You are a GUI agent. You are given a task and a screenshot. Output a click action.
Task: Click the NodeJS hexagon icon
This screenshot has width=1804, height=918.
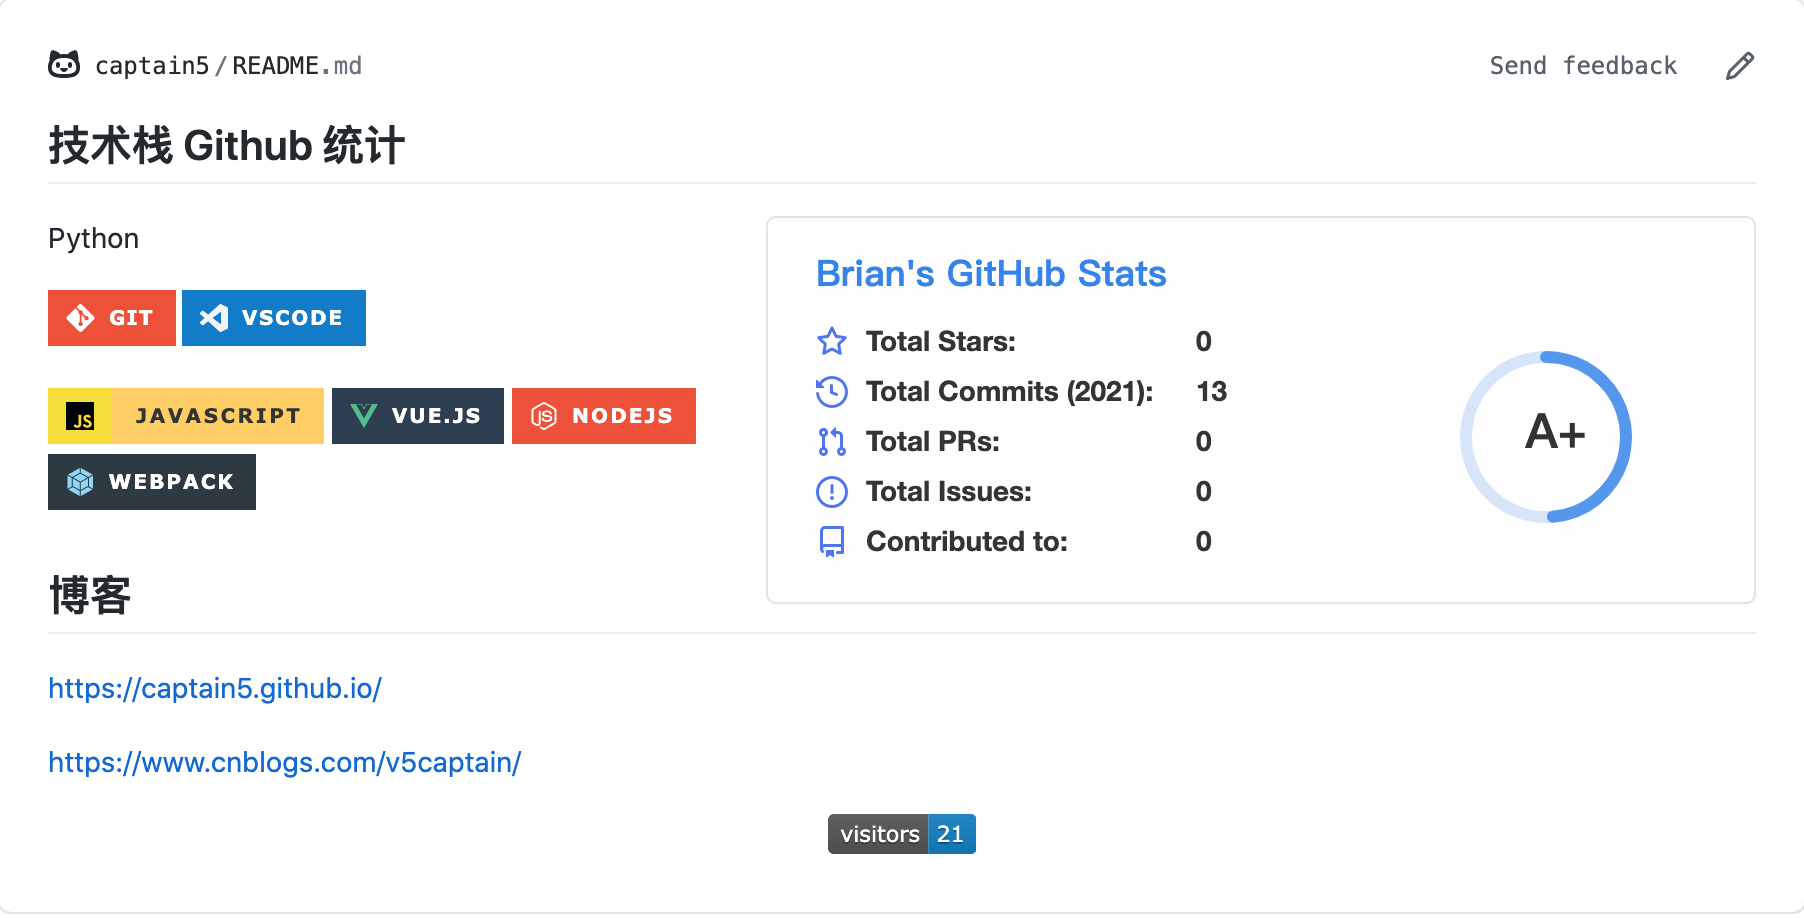coord(545,416)
